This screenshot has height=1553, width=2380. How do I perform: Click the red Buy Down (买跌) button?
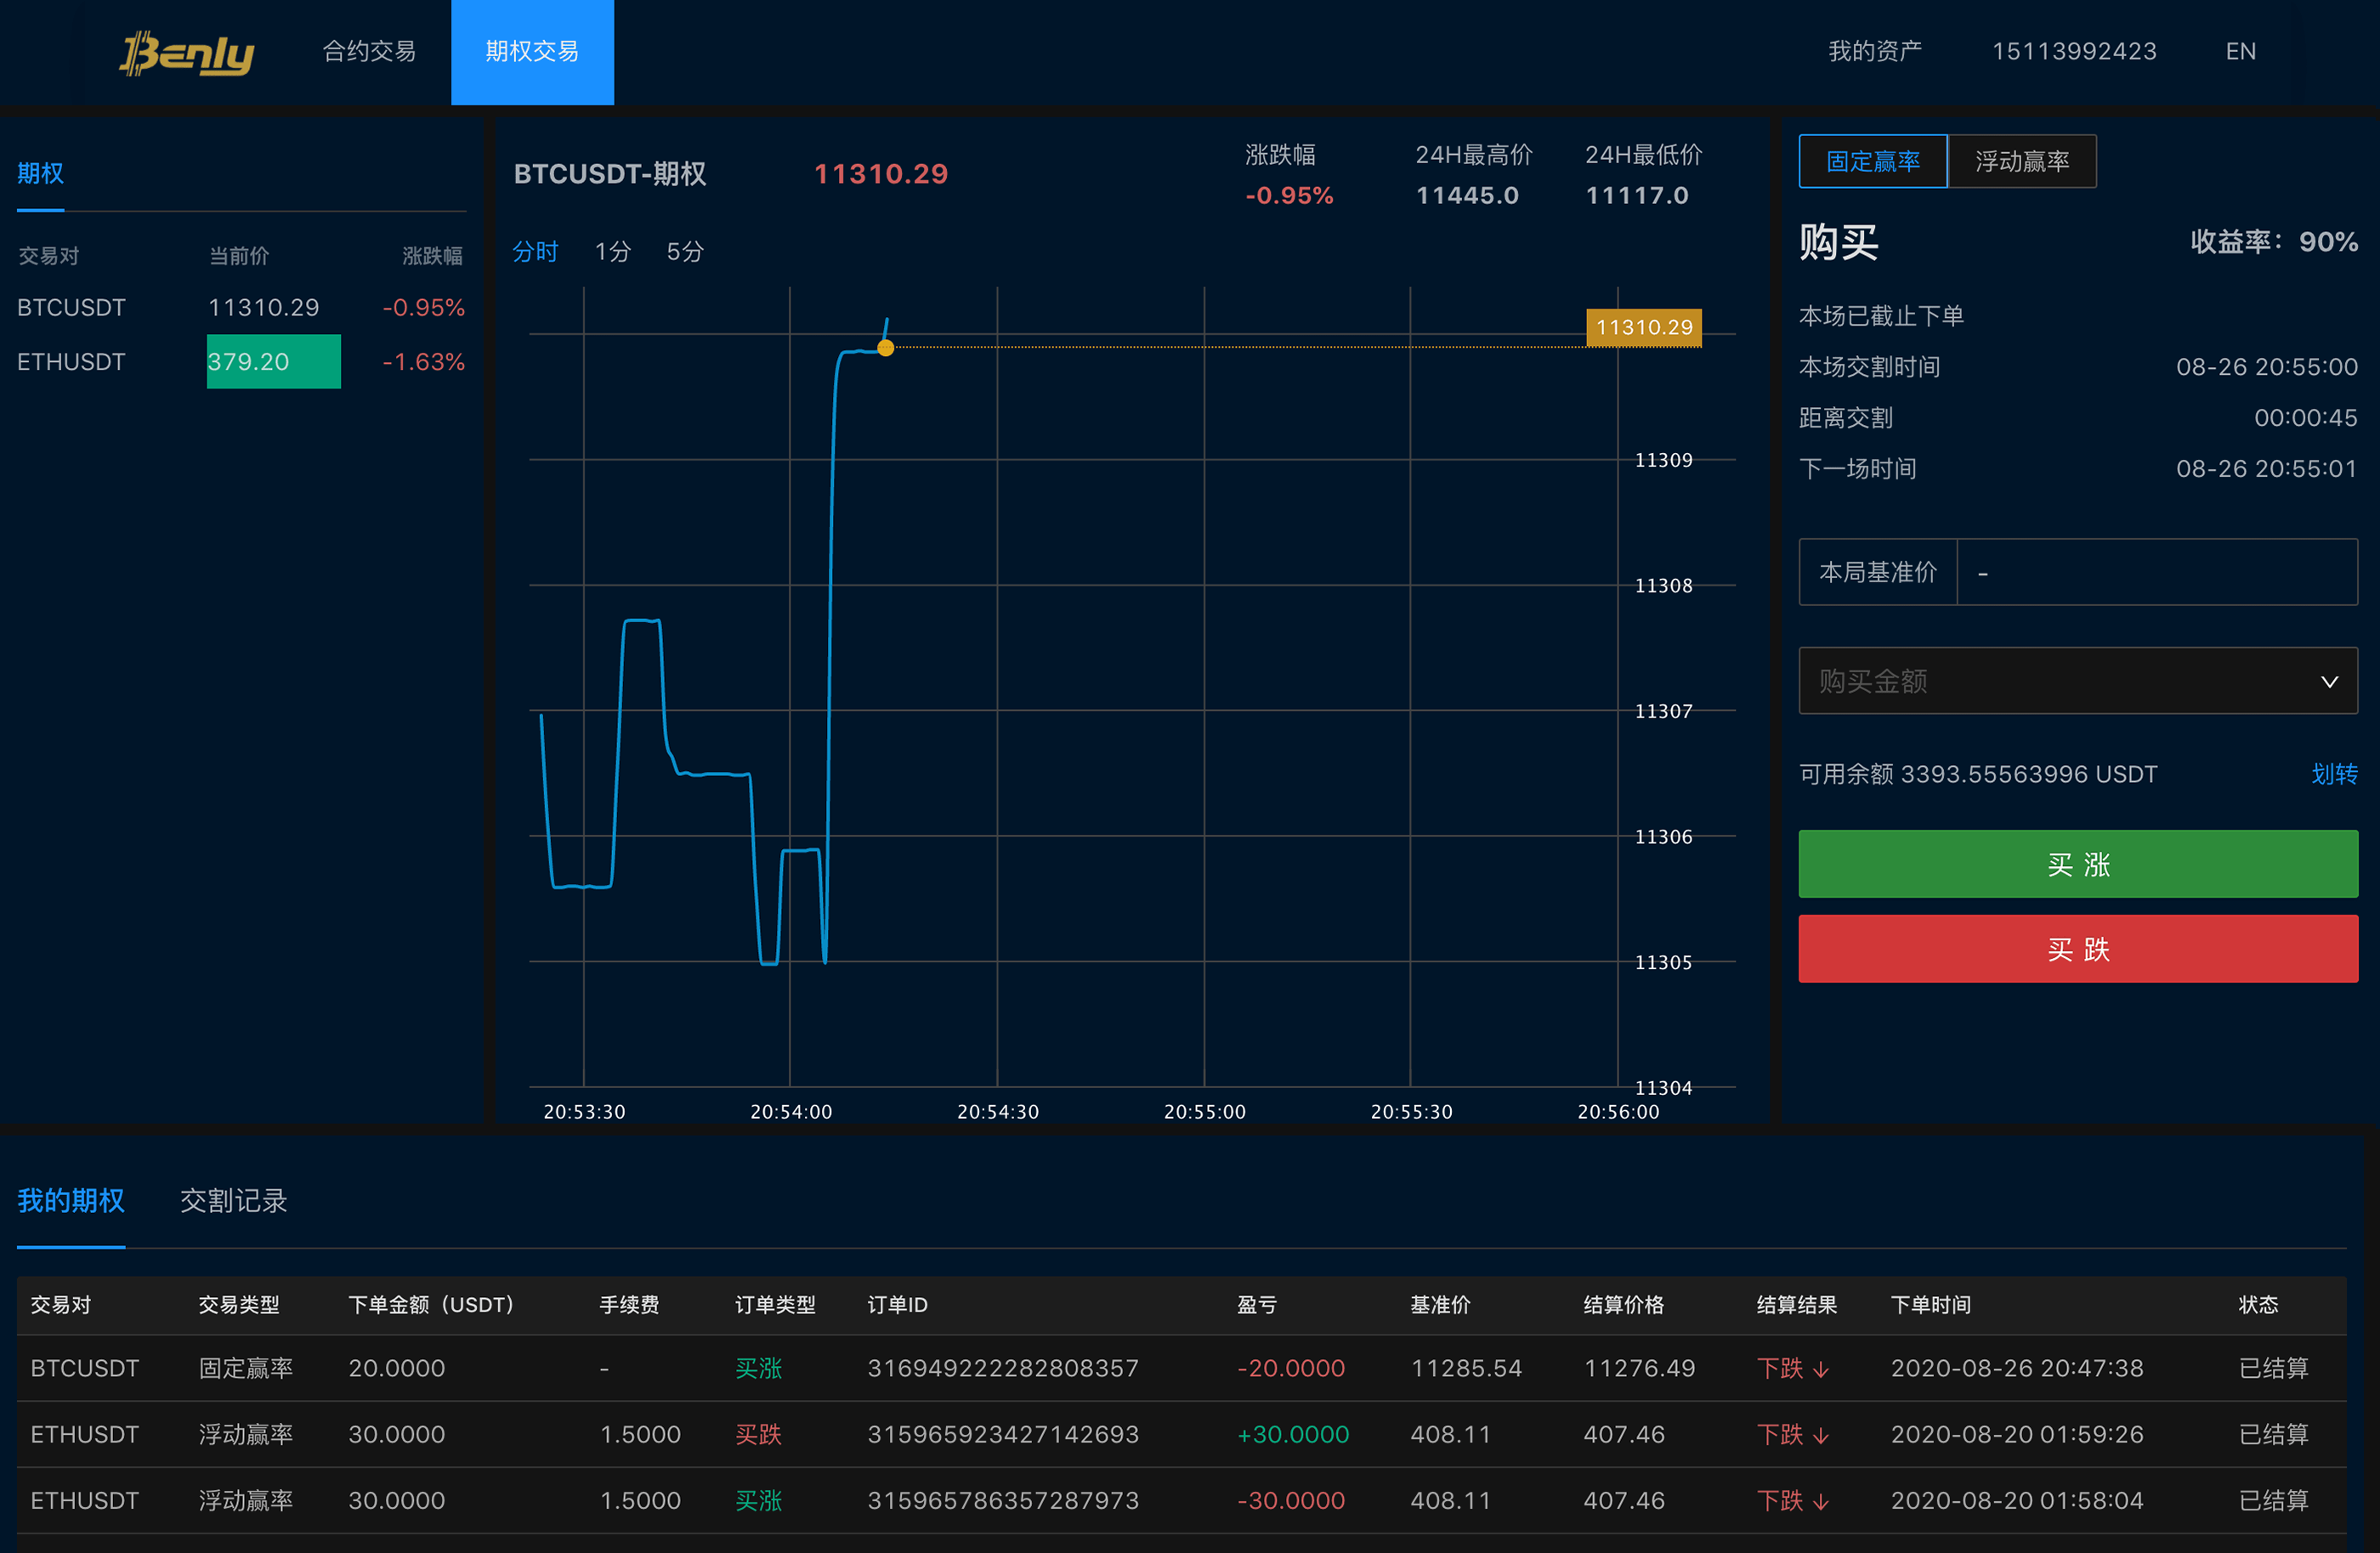pyautogui.click(x=2077, y=949)
